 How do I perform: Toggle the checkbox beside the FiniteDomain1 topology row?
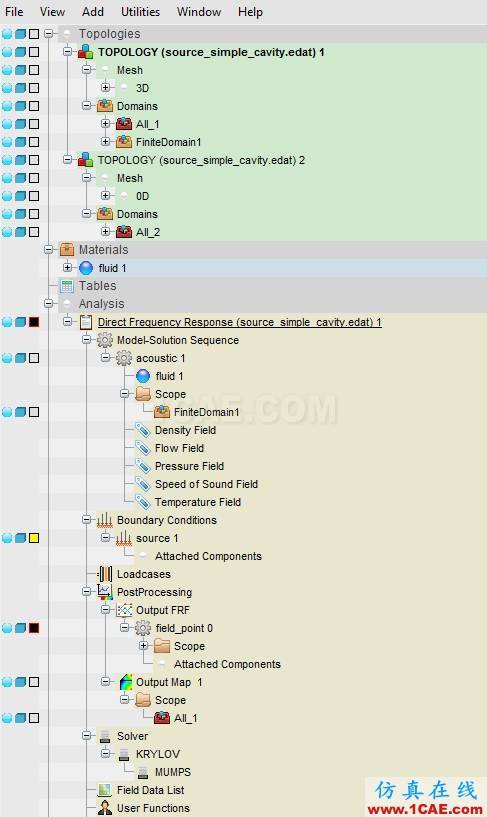point(34,142)
